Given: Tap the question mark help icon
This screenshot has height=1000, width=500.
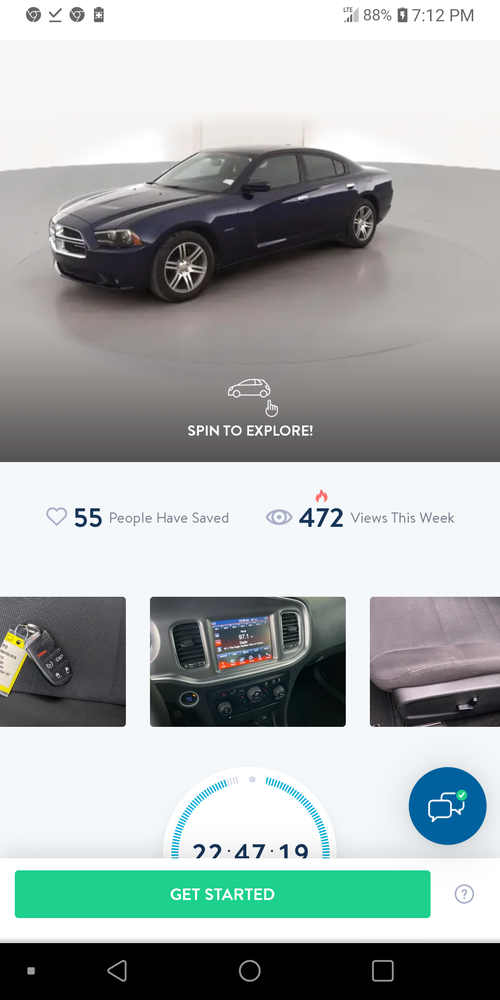Looking at the screenshot, I should point(464,894).
